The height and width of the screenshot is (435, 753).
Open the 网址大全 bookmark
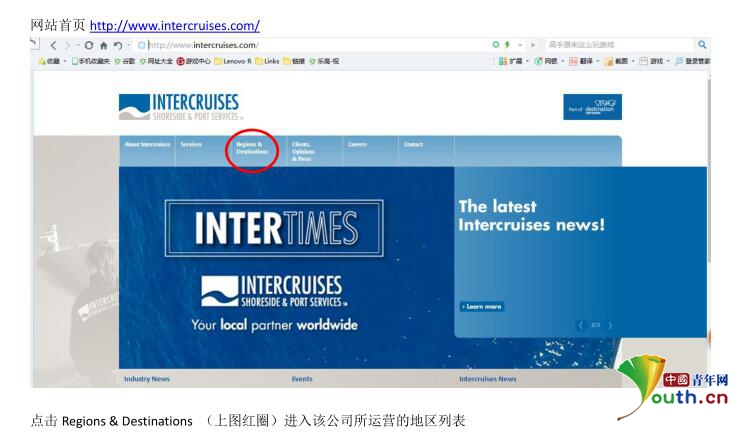pos(156,61)
